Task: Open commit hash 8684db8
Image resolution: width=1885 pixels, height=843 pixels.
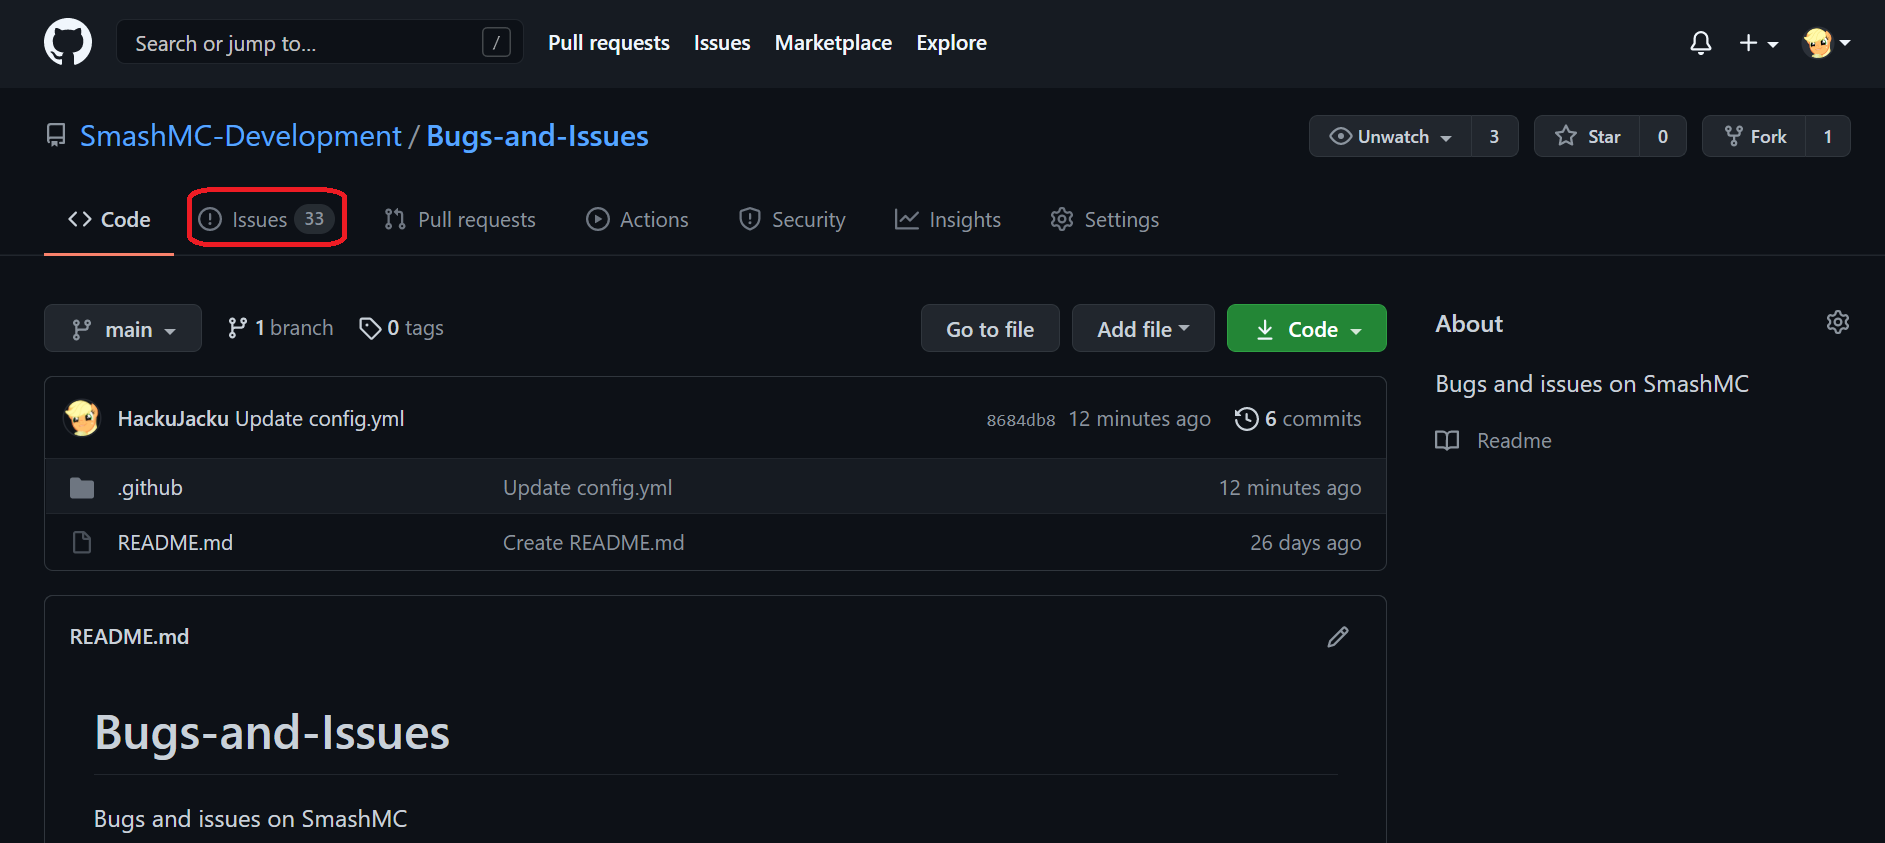Action: [1021, 420]
